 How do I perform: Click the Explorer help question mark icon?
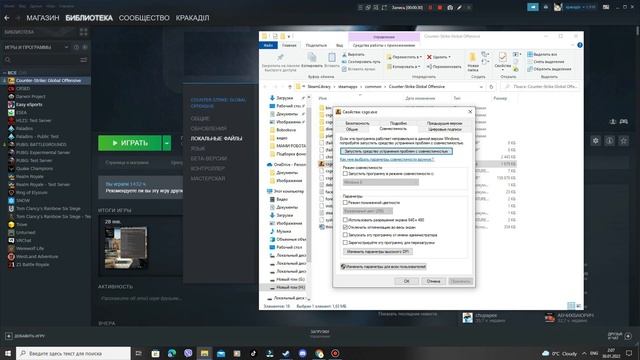click(x=580, y=45)
